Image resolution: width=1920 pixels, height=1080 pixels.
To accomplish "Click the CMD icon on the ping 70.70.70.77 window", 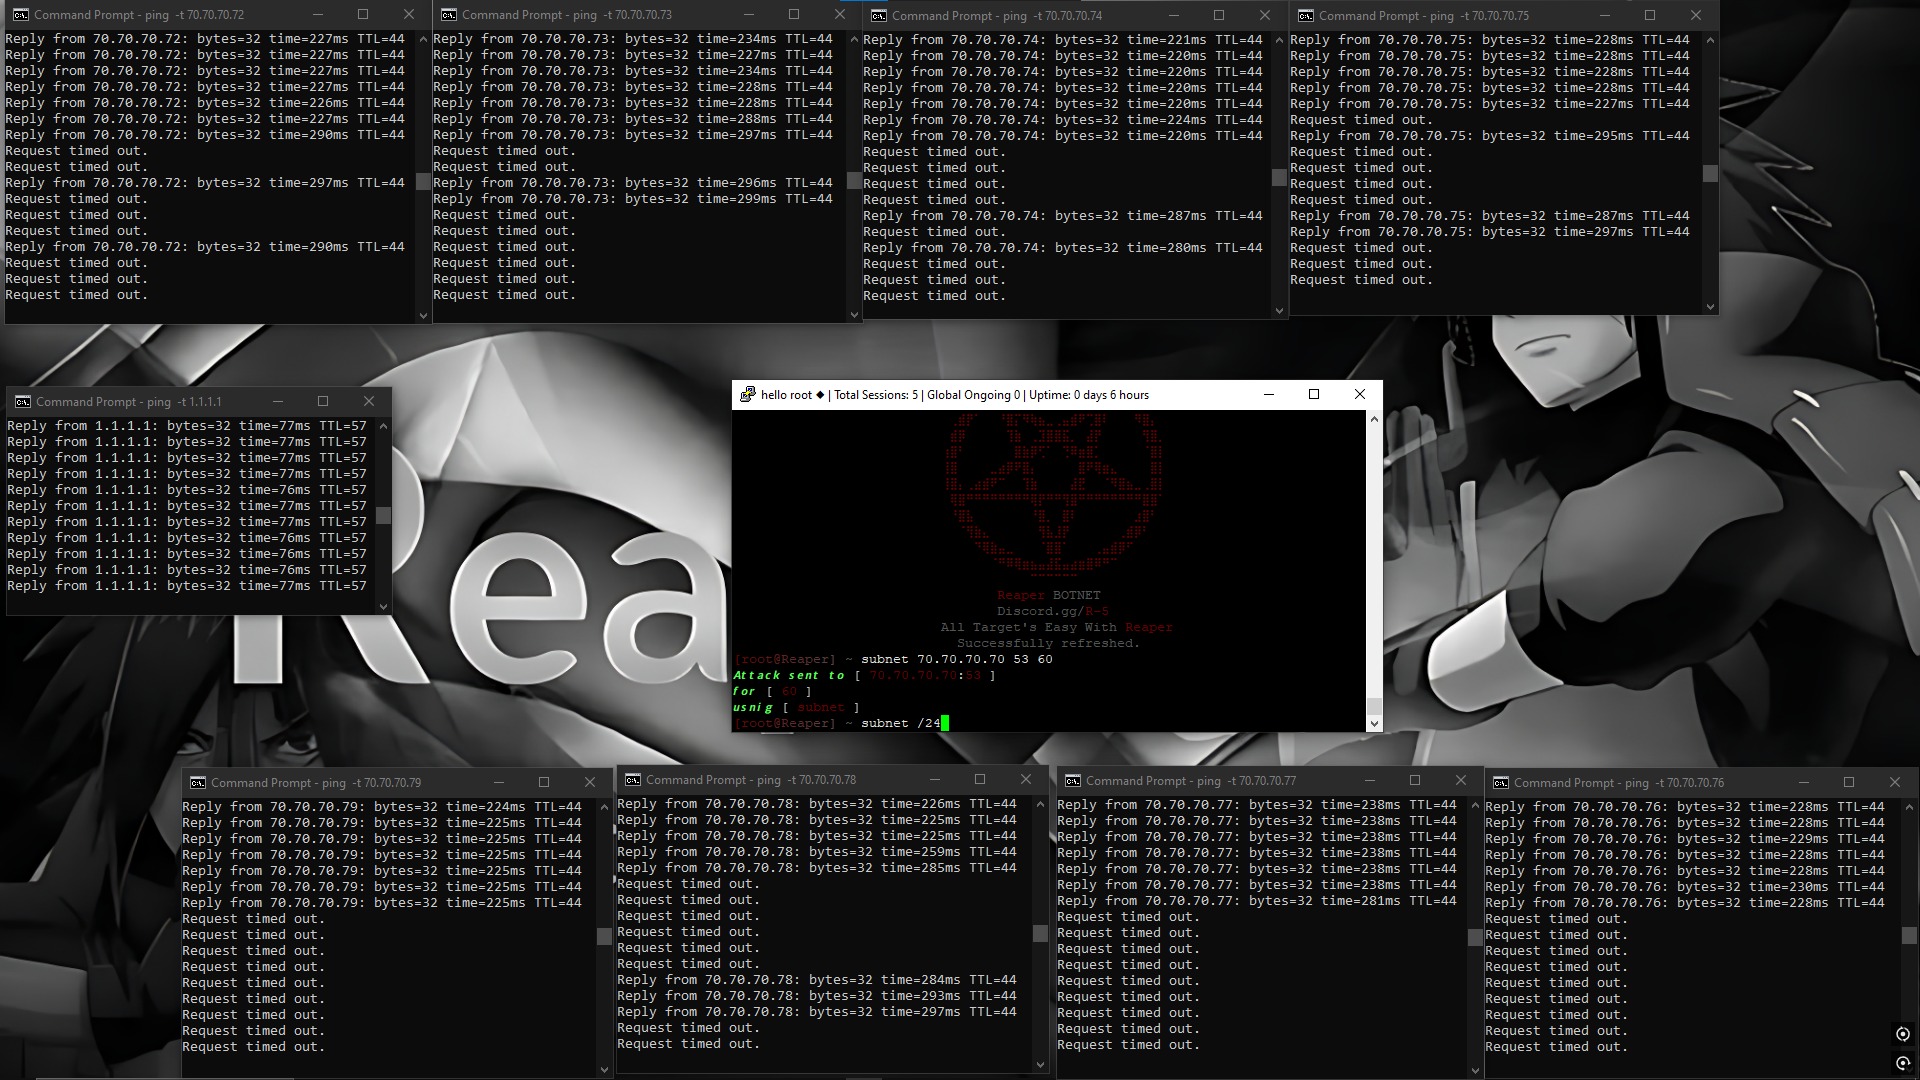I will point(1072,781).
